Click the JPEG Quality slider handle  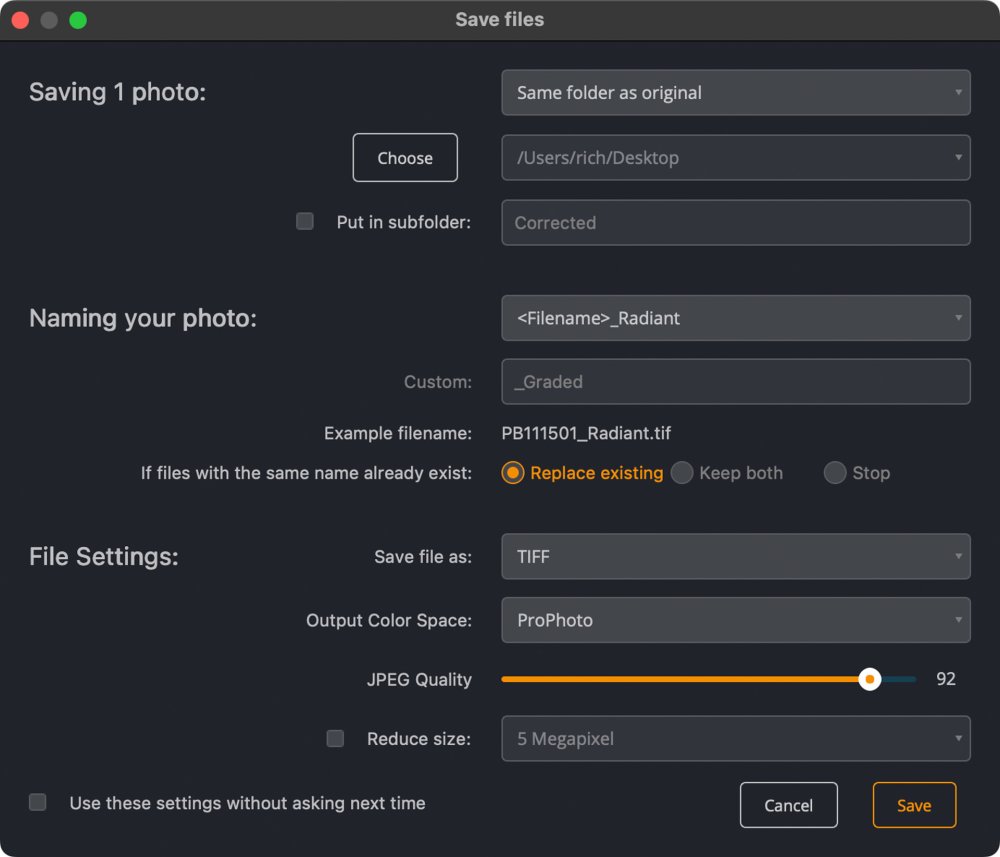tap(870, 679)
